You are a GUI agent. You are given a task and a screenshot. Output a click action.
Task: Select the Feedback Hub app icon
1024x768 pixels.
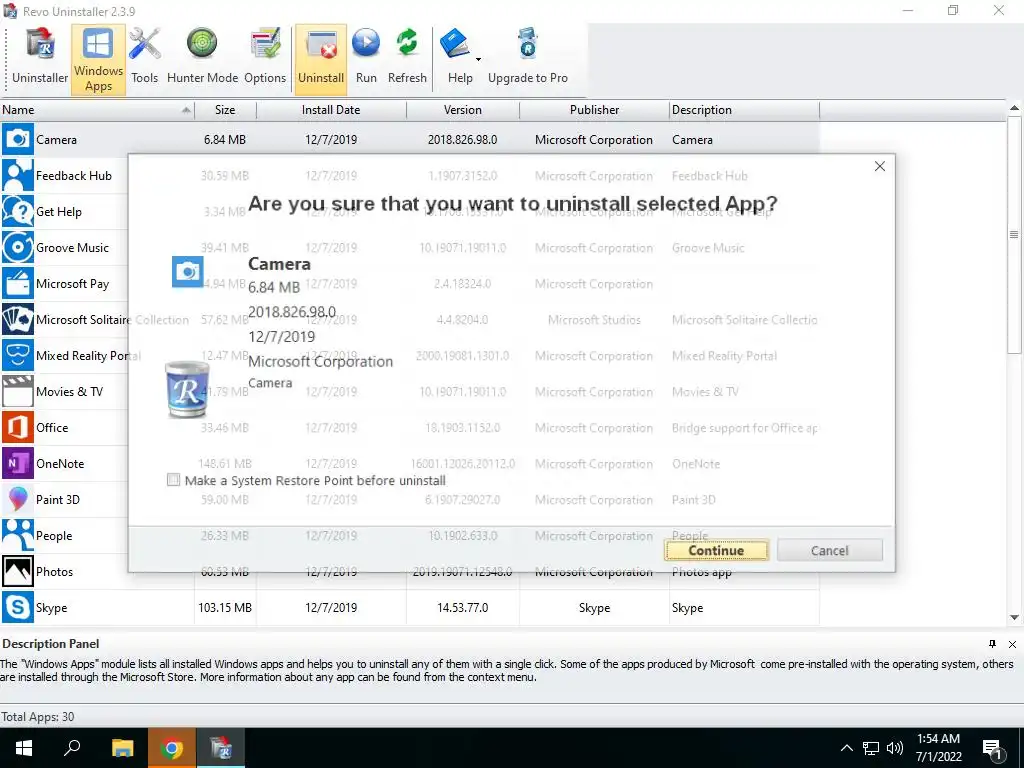[18, 176]
